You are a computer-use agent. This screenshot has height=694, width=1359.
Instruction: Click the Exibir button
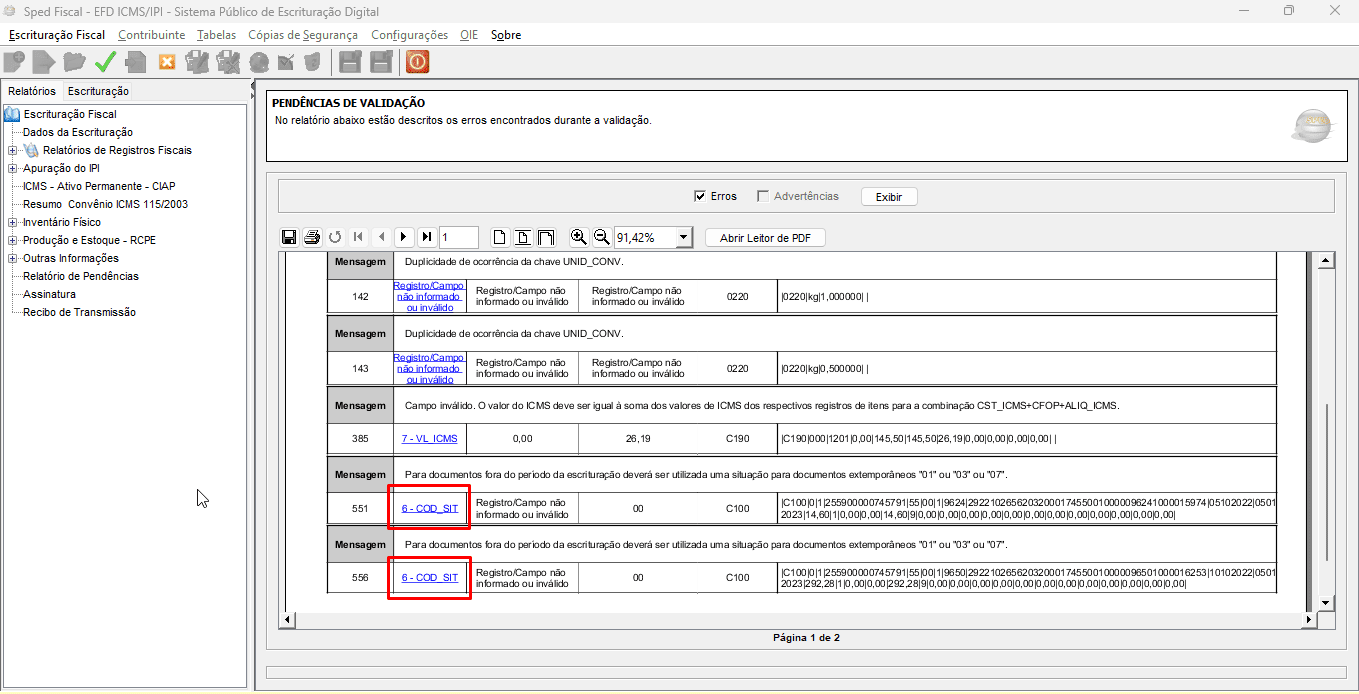click(x=888, y=197)
